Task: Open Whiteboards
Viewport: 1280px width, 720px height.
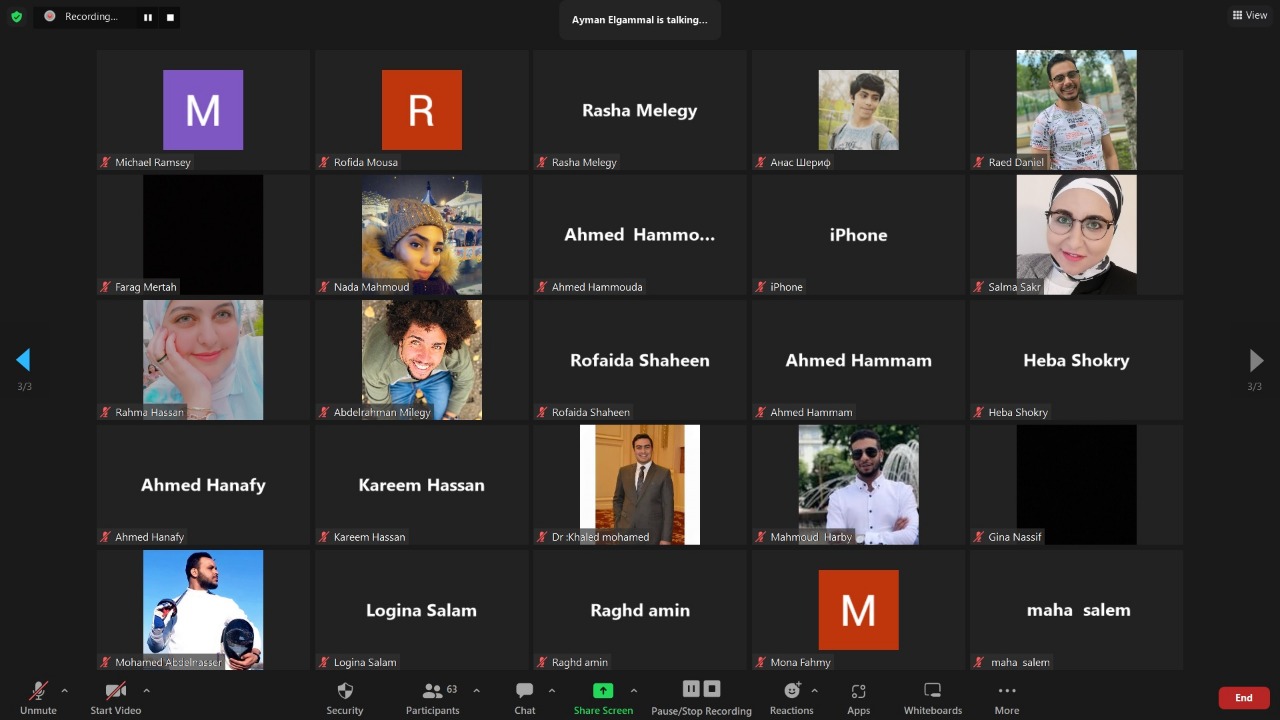Action: point(932,696)
